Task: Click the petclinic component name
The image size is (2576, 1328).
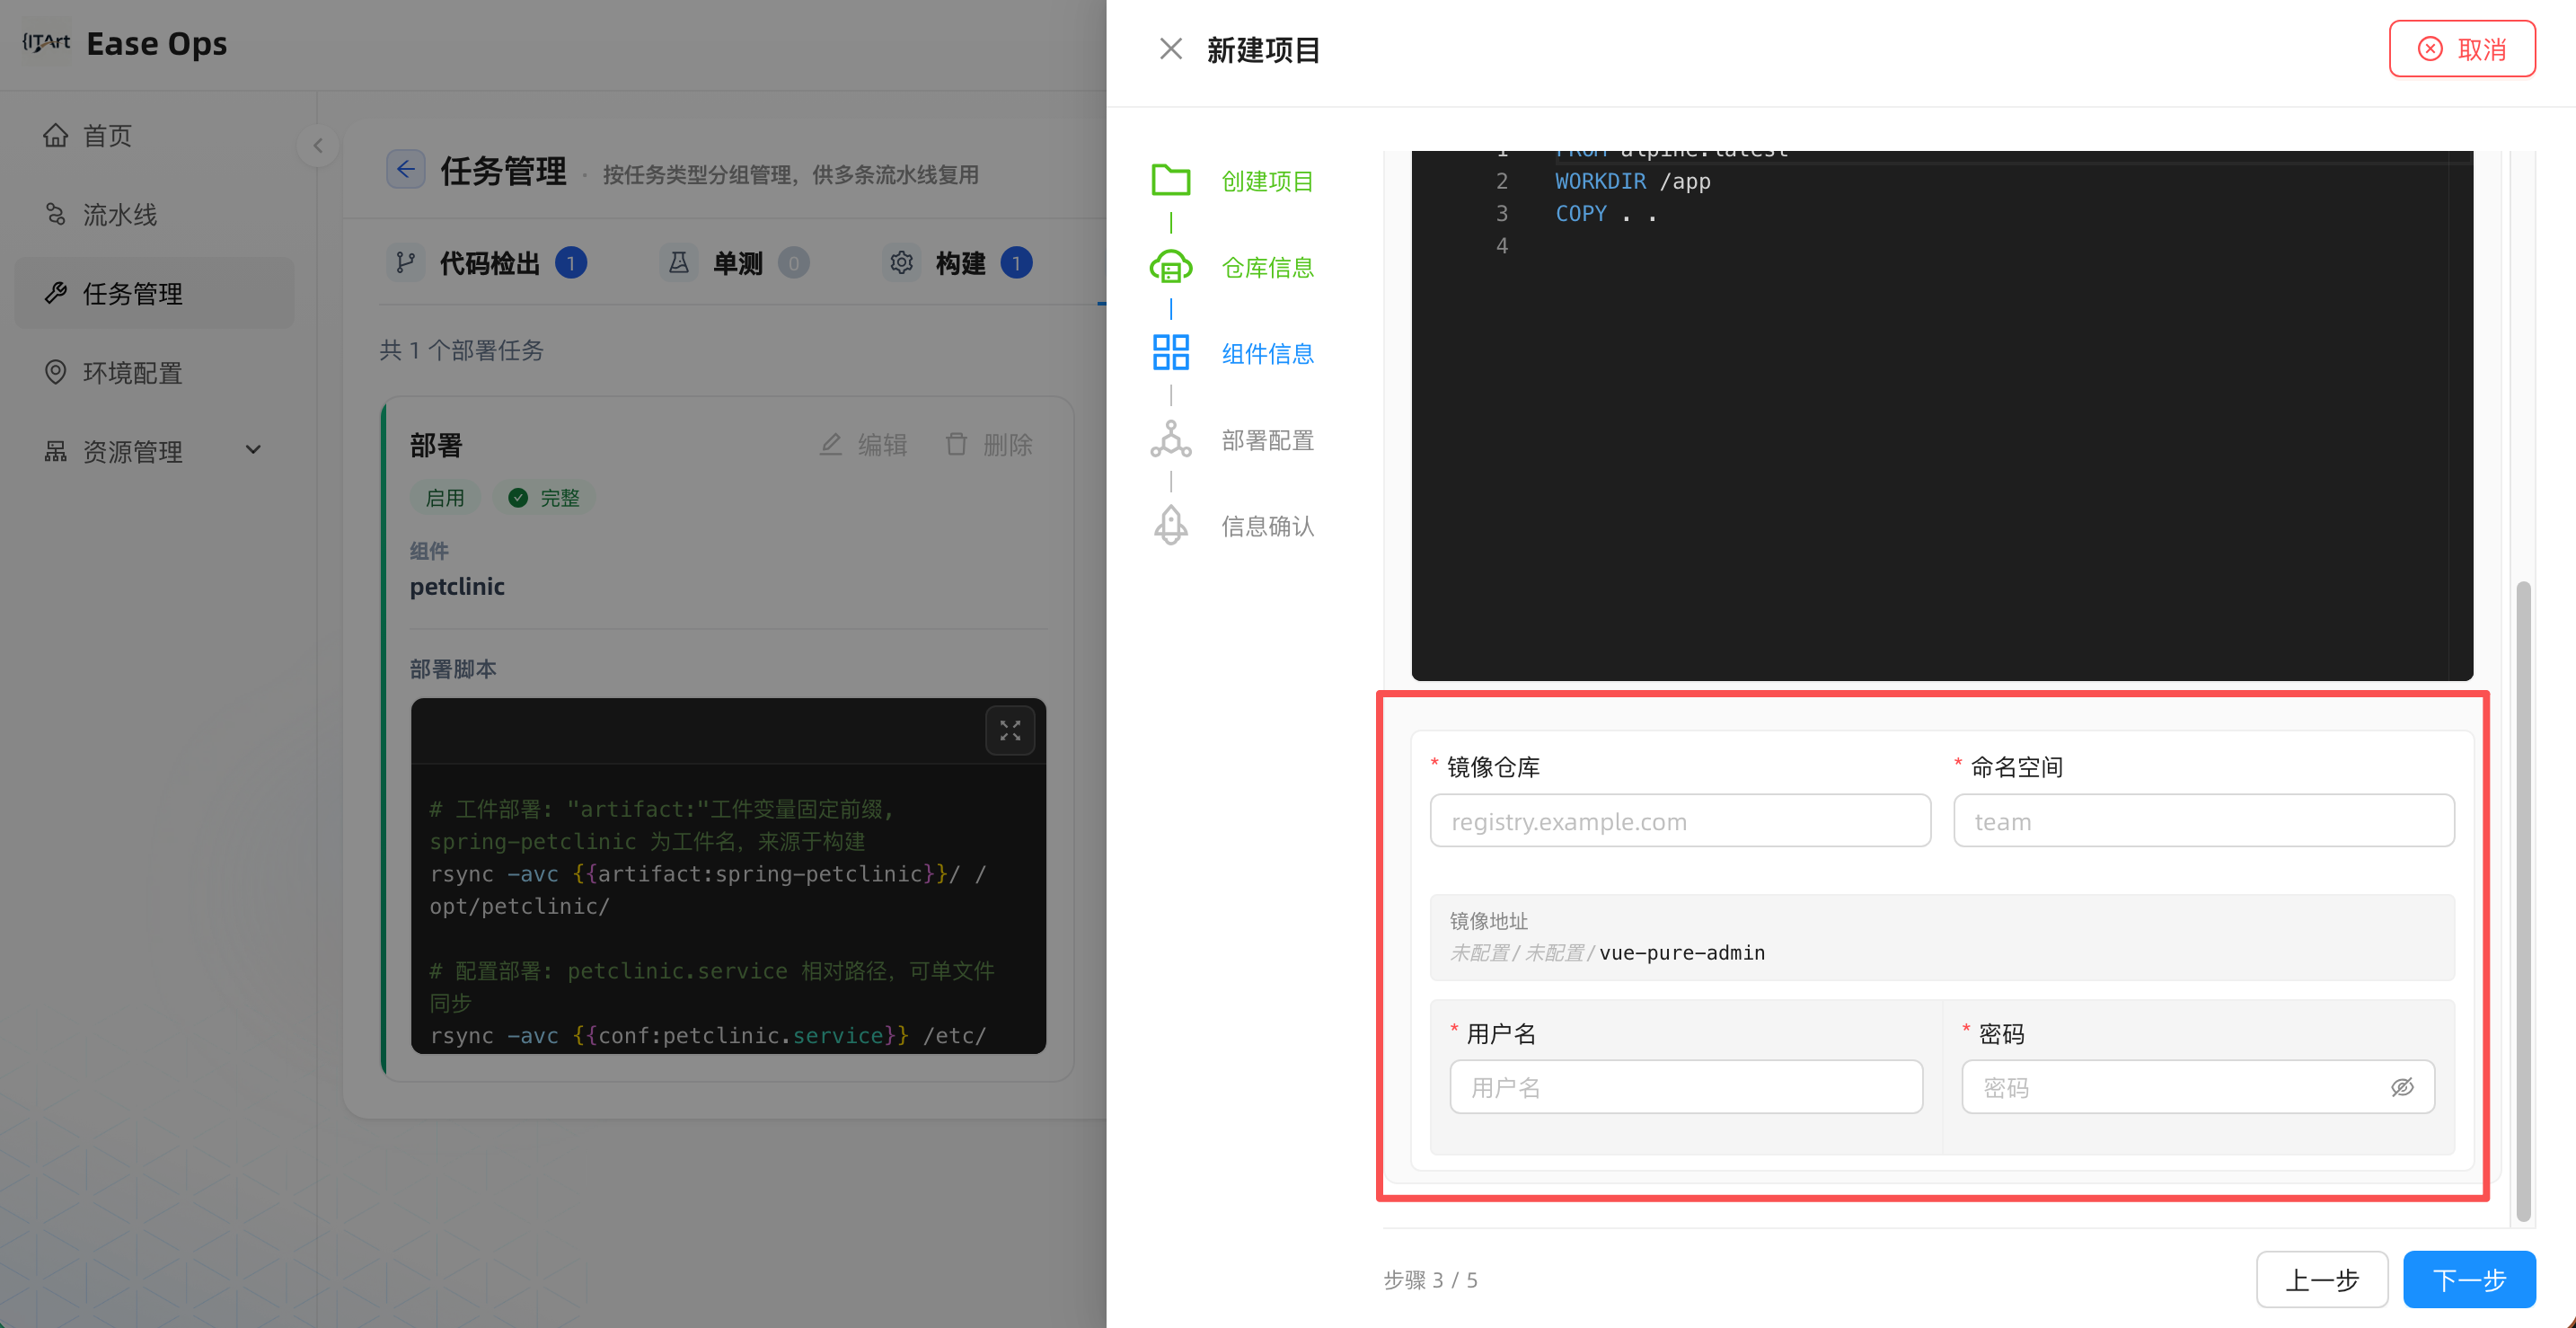Action: point(457,586)
